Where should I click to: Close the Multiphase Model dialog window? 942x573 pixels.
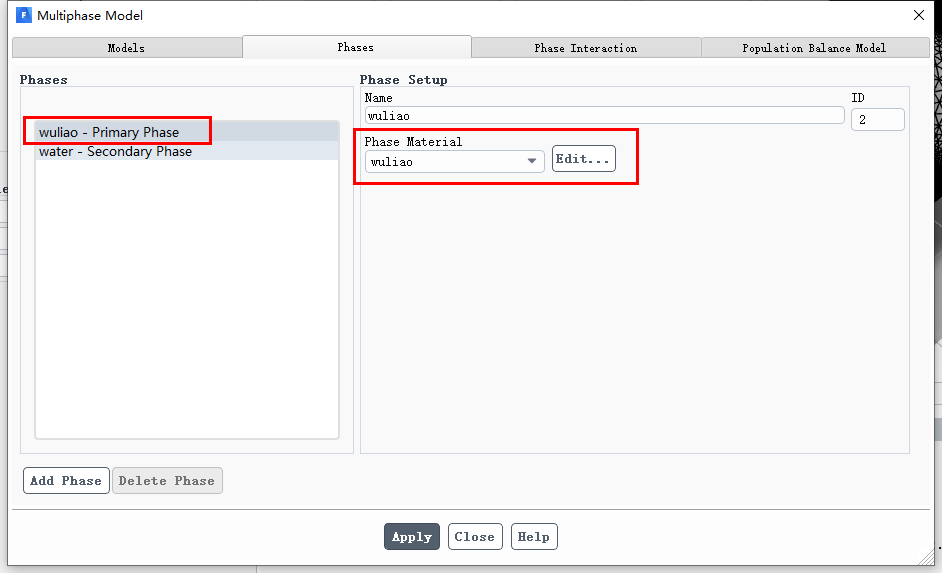click(919, 15)
